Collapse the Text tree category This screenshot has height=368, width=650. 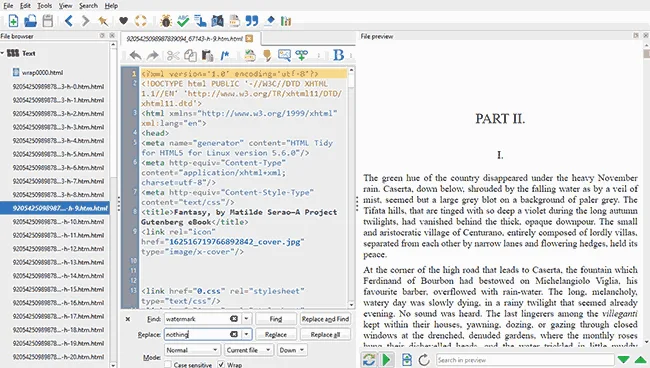[2, 53]
